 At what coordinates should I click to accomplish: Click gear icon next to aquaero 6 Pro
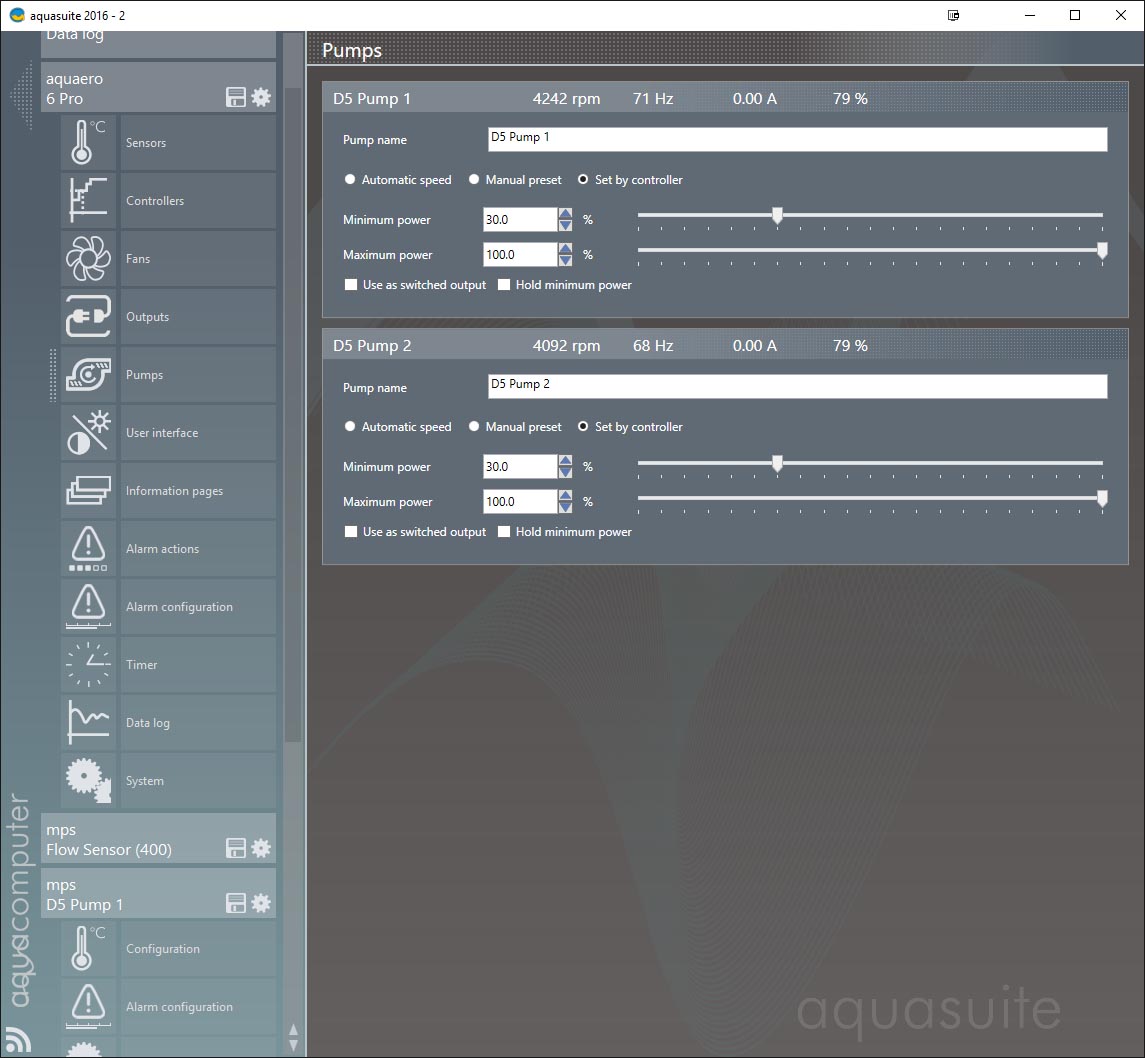(261, 97)
